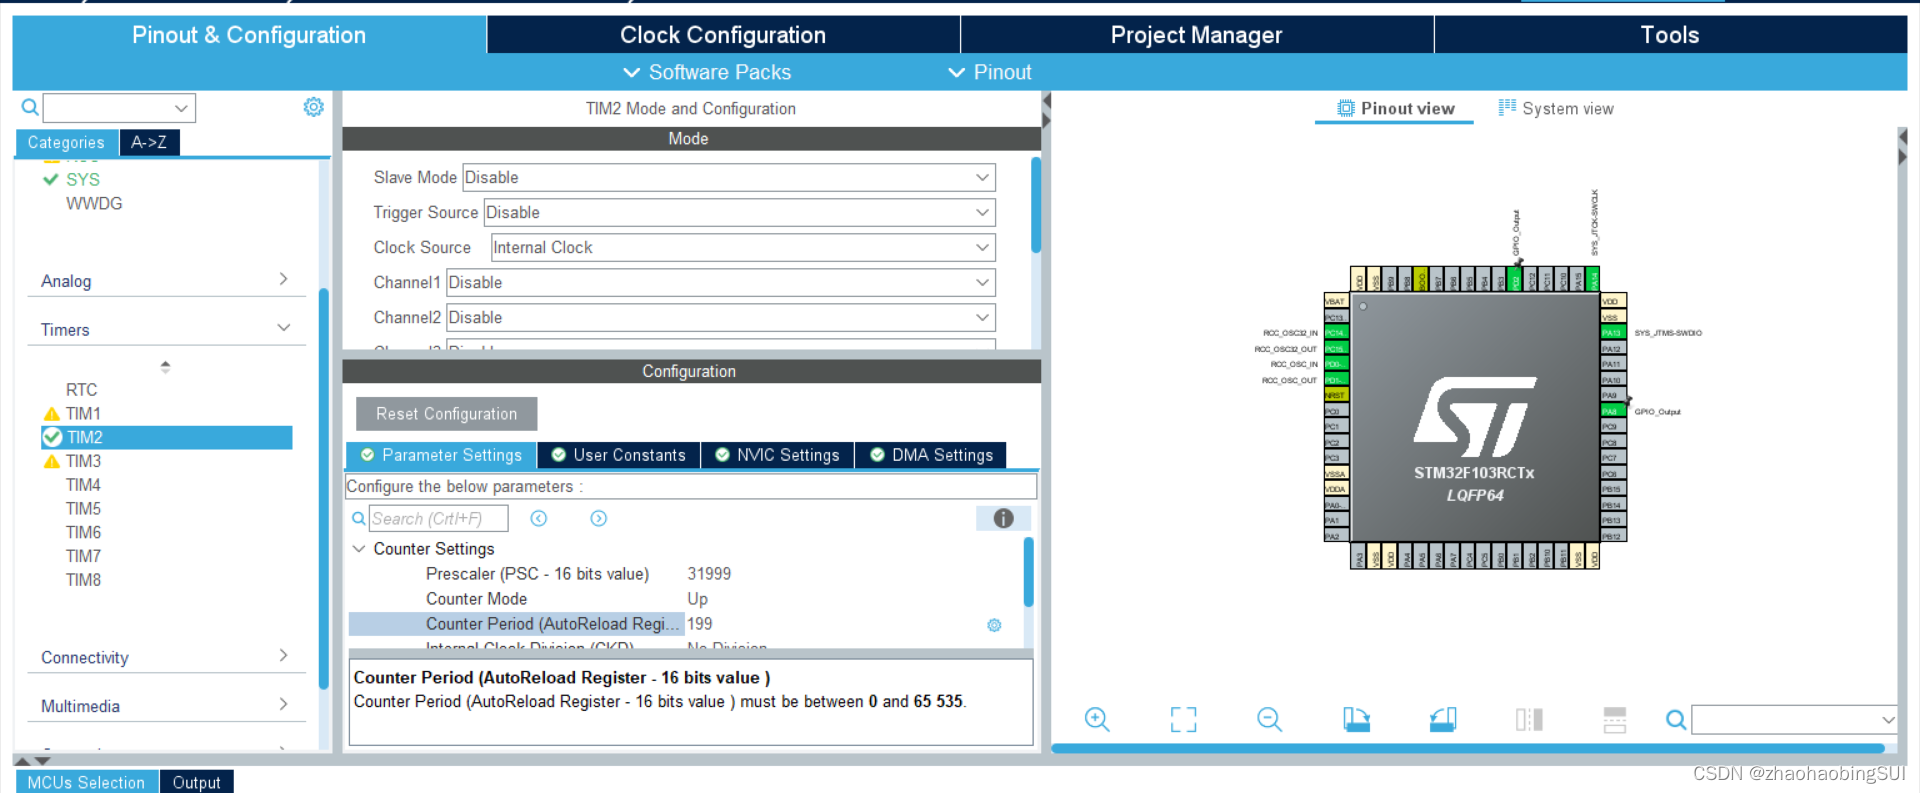Expand the Multimedia category
Image resolution: width=1920 pixels, height=793 pixels.
[166, 705]
